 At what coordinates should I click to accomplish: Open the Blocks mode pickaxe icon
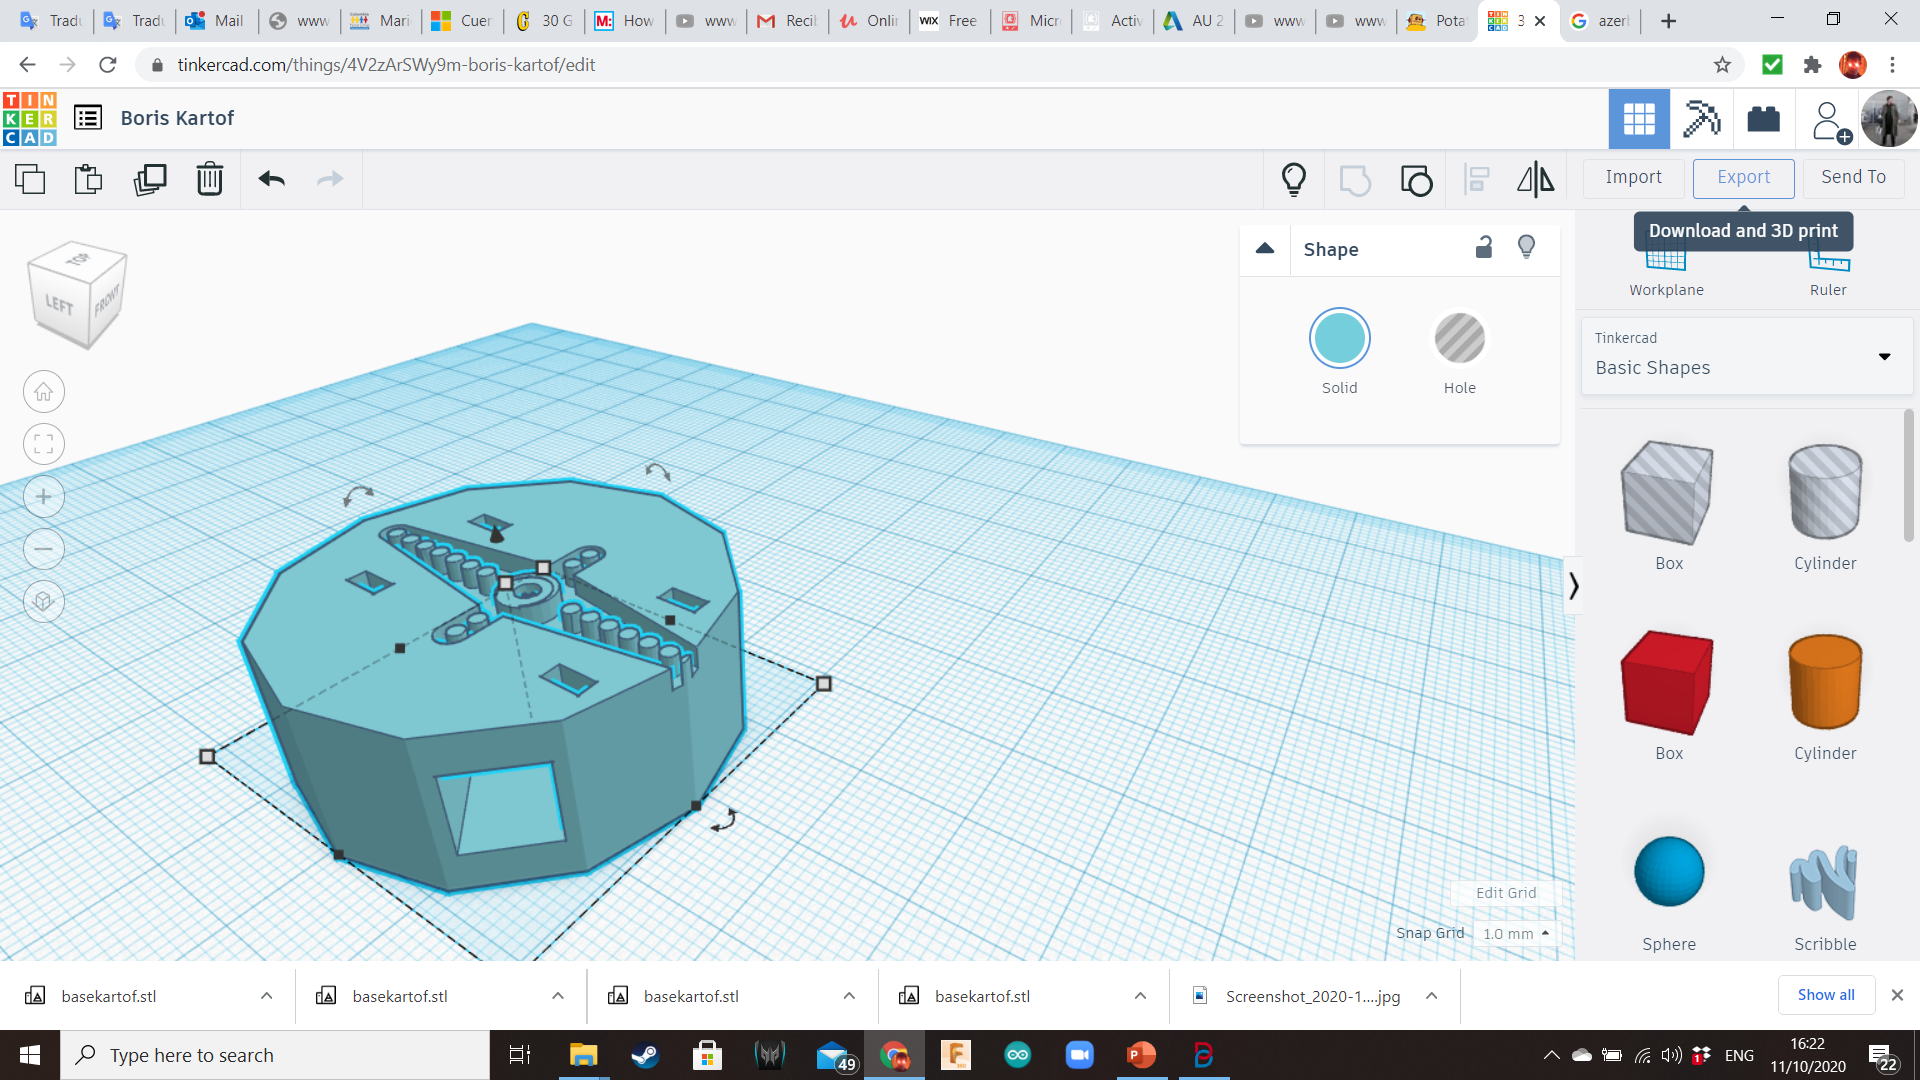tap(1701, 119)
